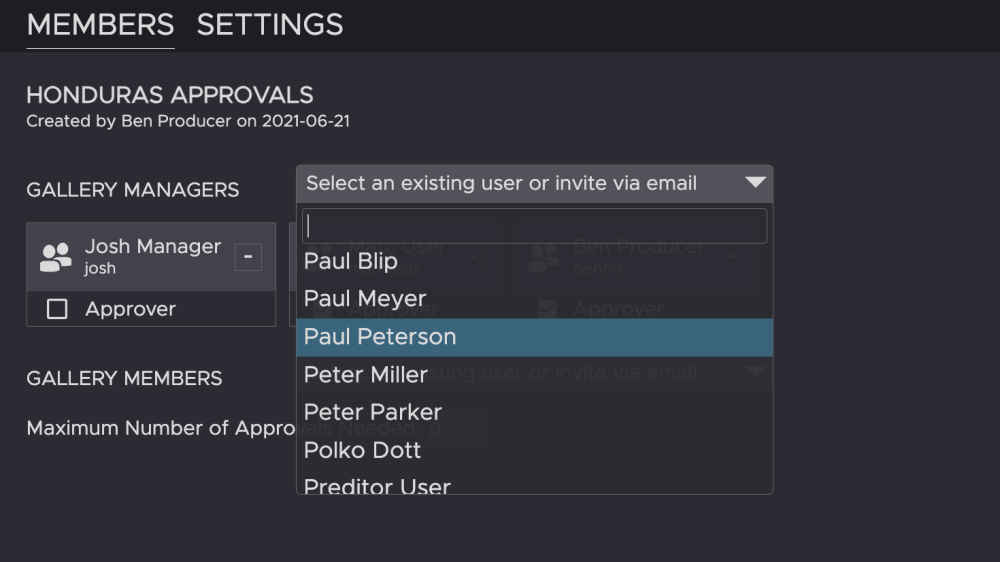Screen dimensions: 1000x562
Task: Select Paul Blip from the user list
Action: click(x=351, y=262)
